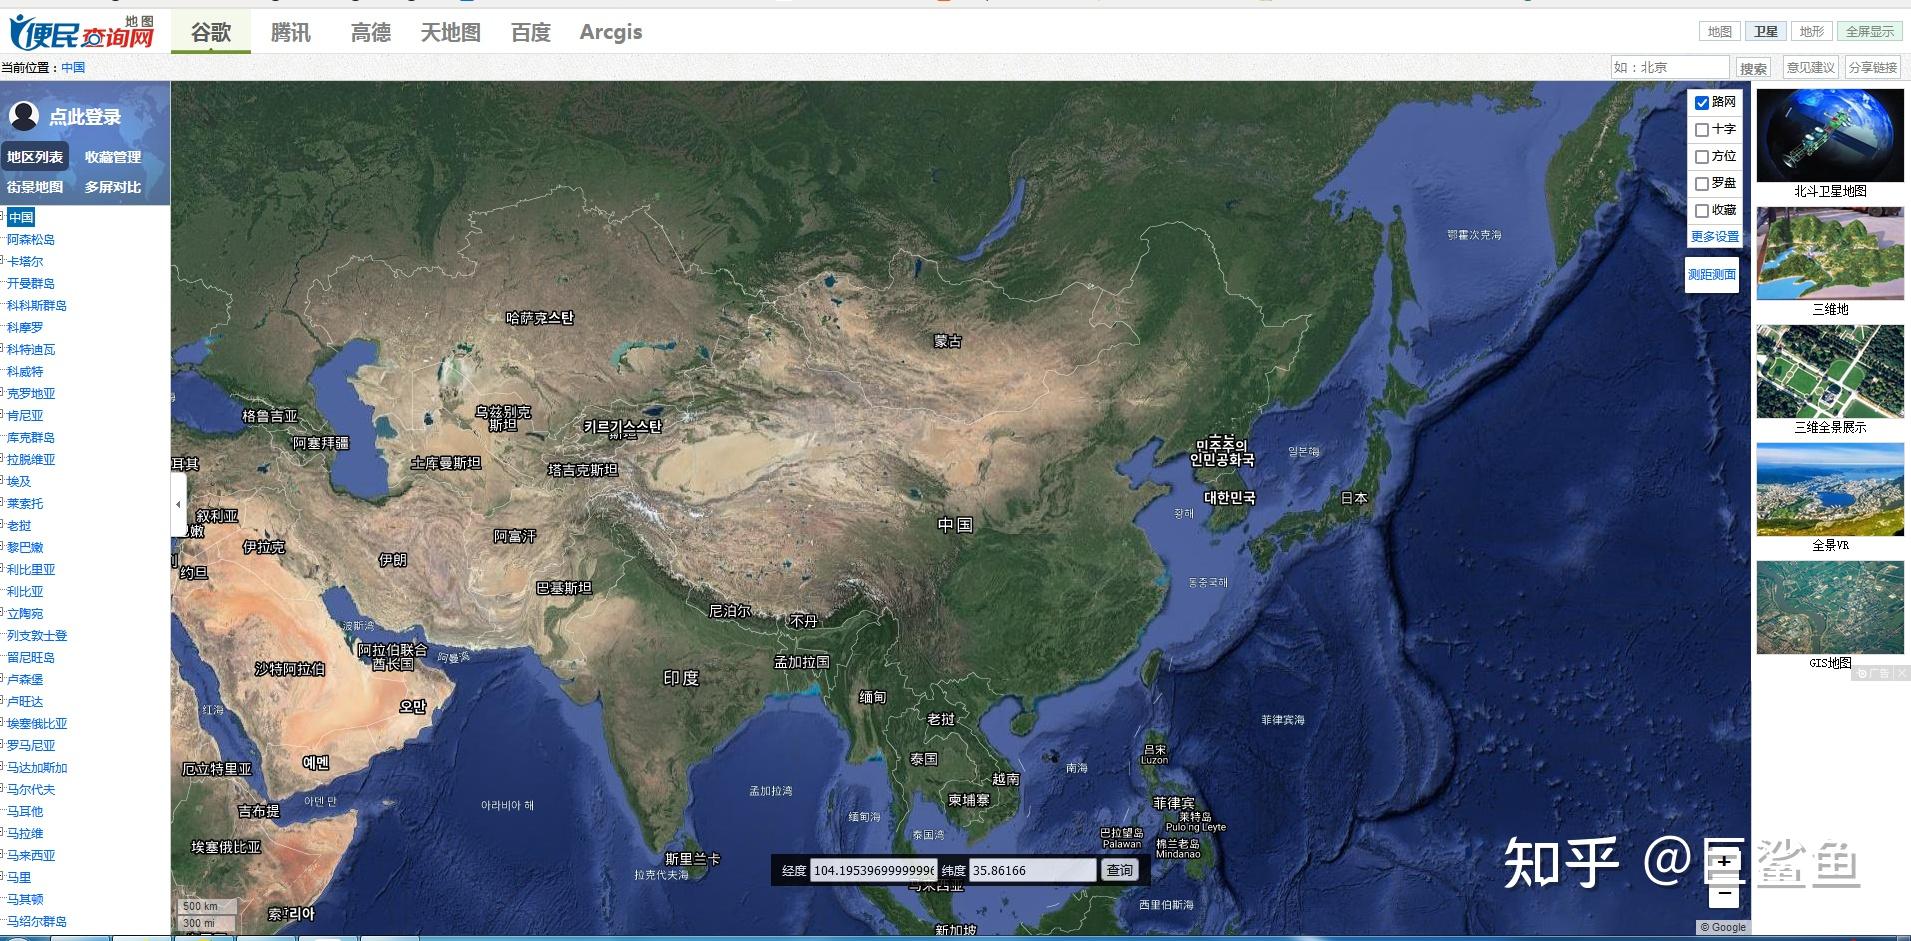Open 更多设置 more settings link
Screen dimensions: 1911x941
coord(1715,236)
